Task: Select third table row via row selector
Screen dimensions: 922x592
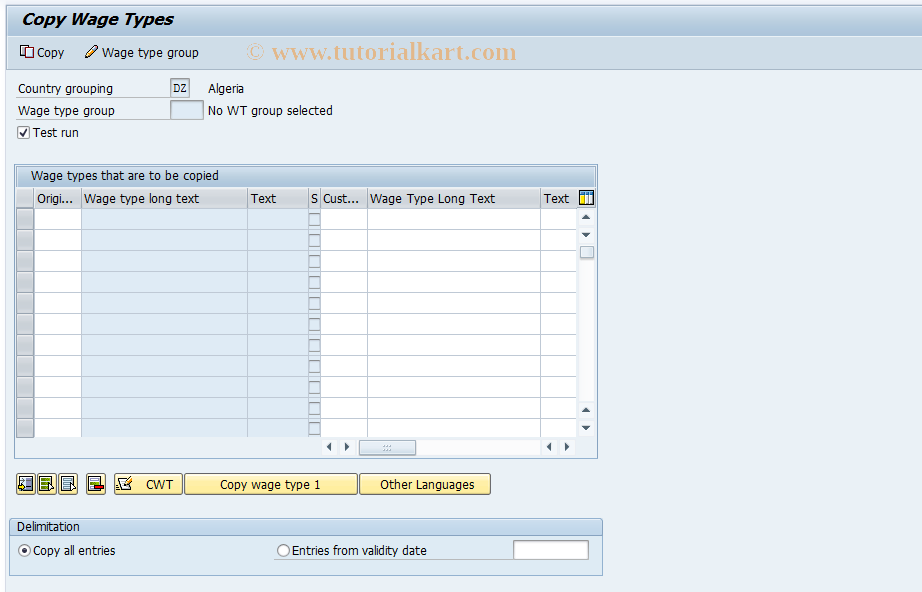Action: (x=25, y=262)
